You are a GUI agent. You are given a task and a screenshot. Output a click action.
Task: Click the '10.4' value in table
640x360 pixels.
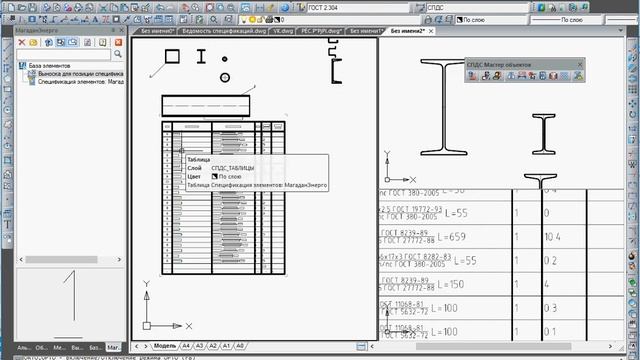pyautogui.click(x=552, y=237)
